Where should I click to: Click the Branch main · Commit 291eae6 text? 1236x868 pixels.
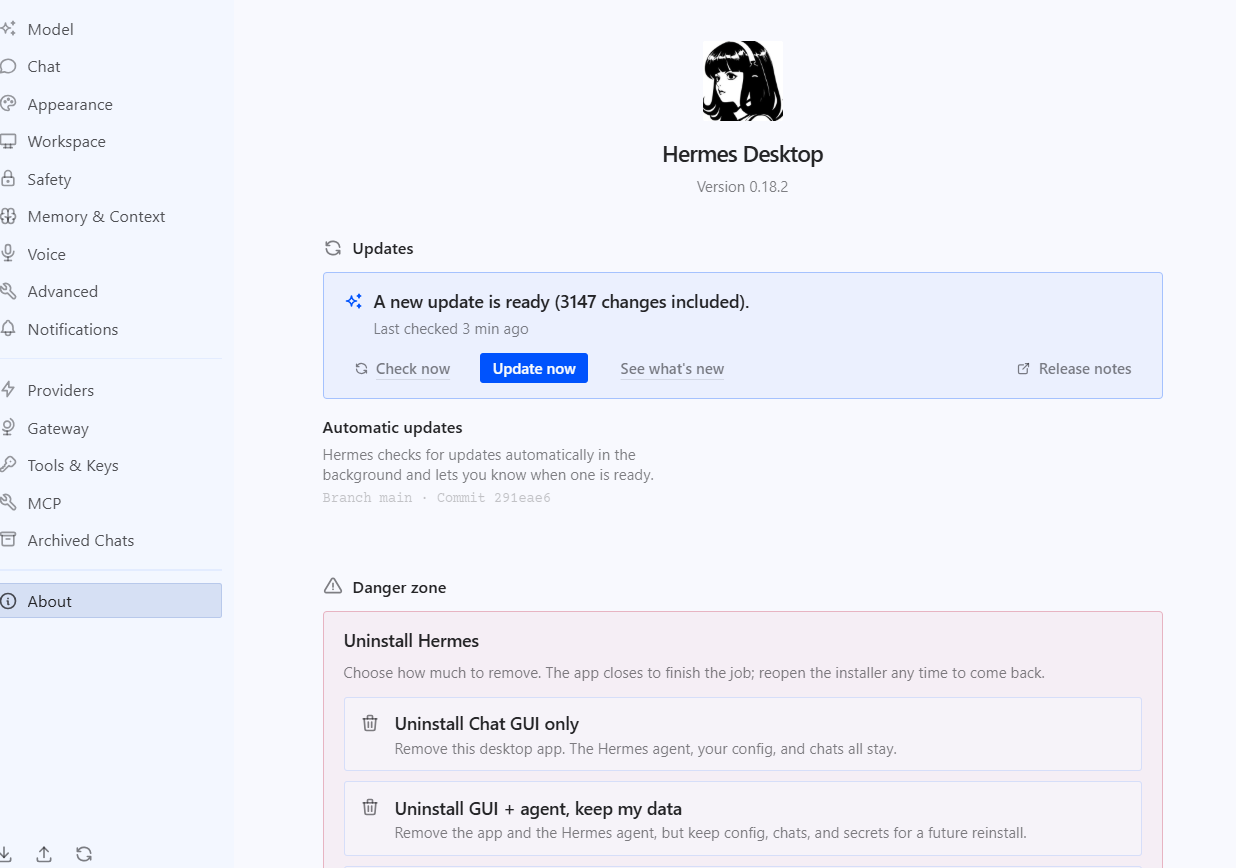tap(436, 498)
